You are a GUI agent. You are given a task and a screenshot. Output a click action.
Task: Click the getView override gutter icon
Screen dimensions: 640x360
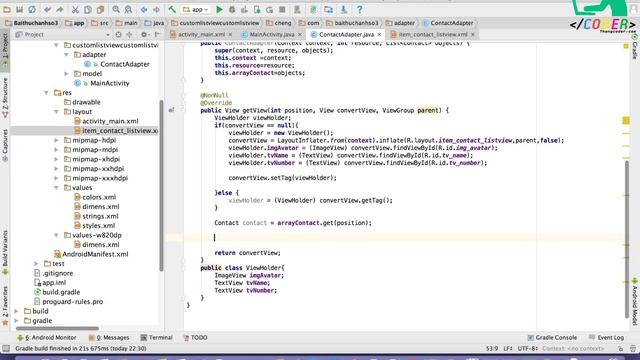click(171, 110)
